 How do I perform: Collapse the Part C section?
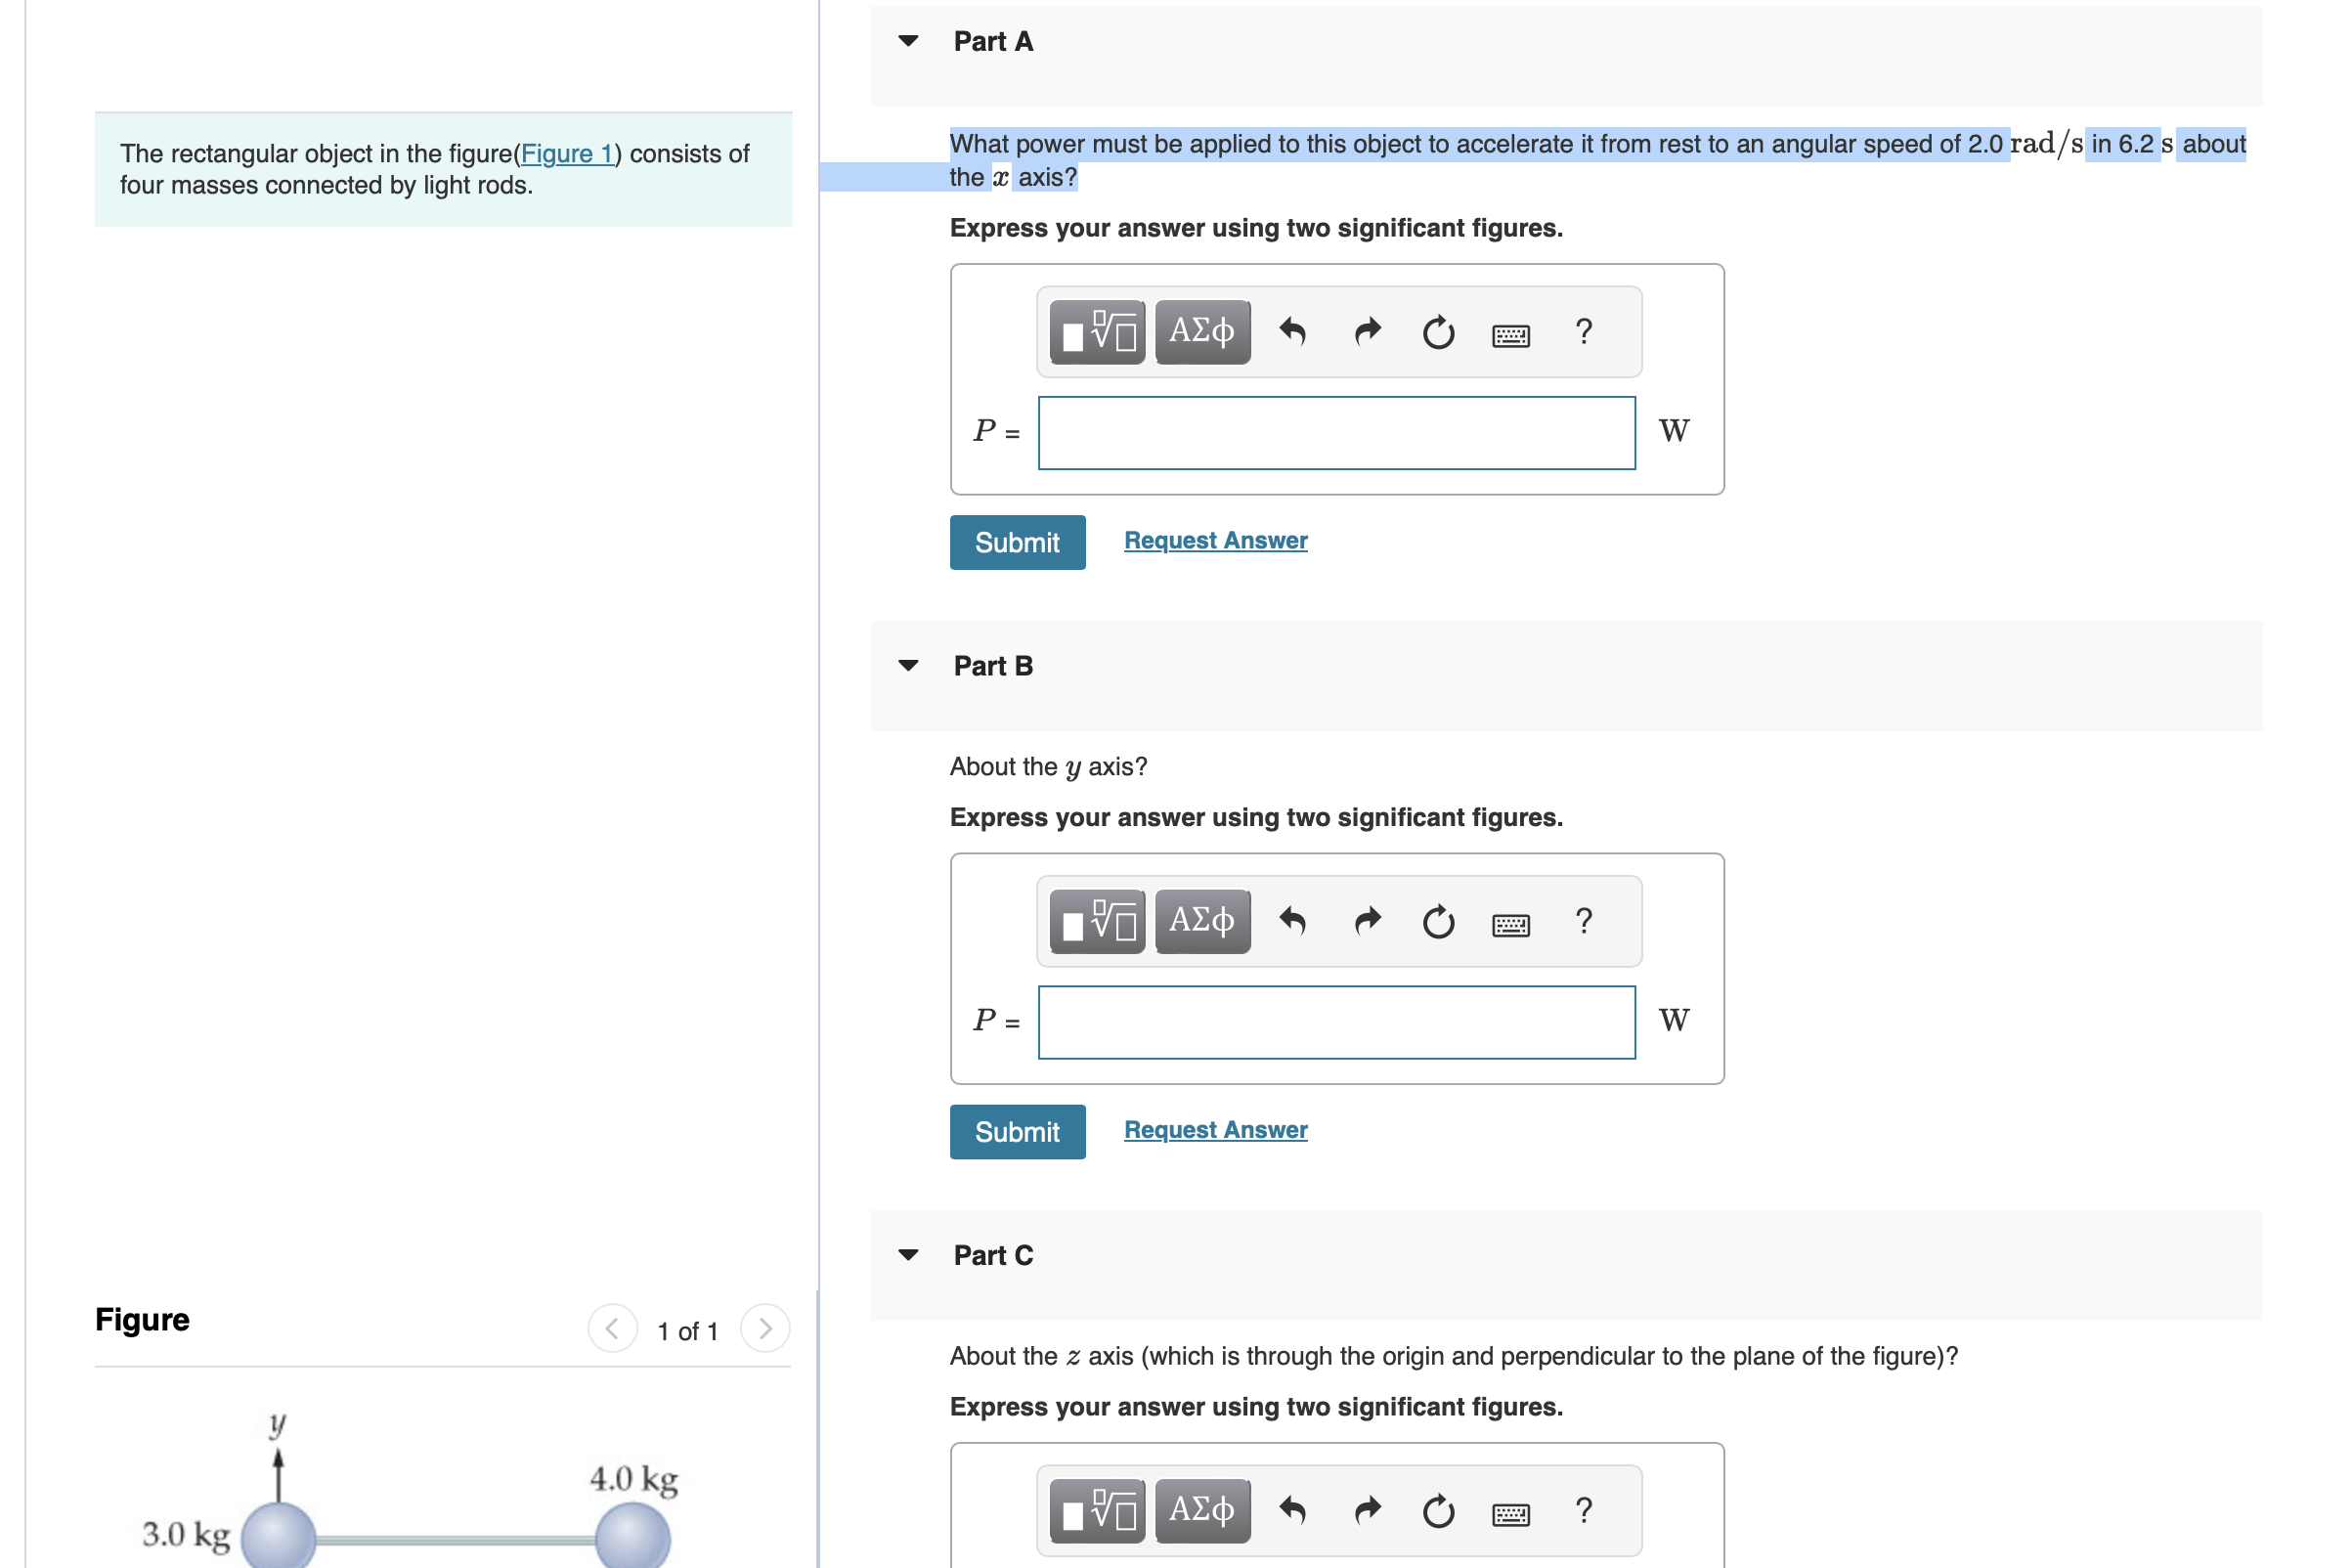[x=908, y=1255]
